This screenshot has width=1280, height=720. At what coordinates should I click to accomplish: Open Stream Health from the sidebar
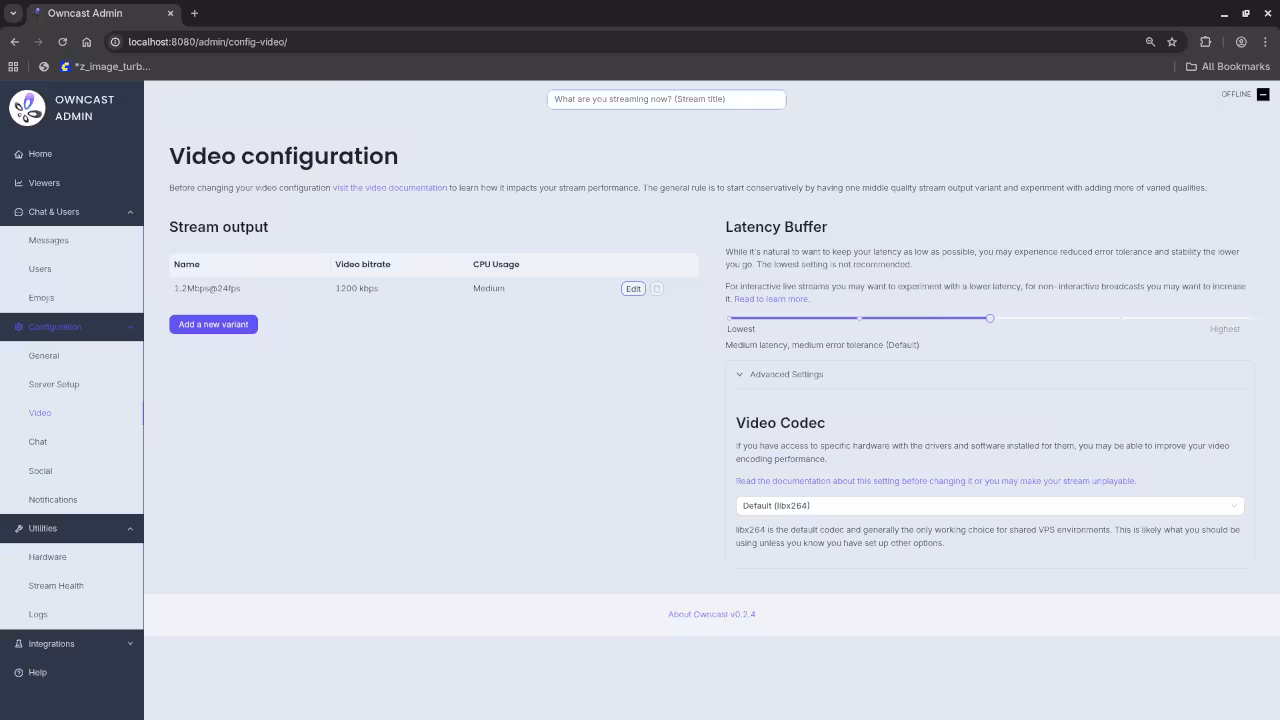point(56,585)
